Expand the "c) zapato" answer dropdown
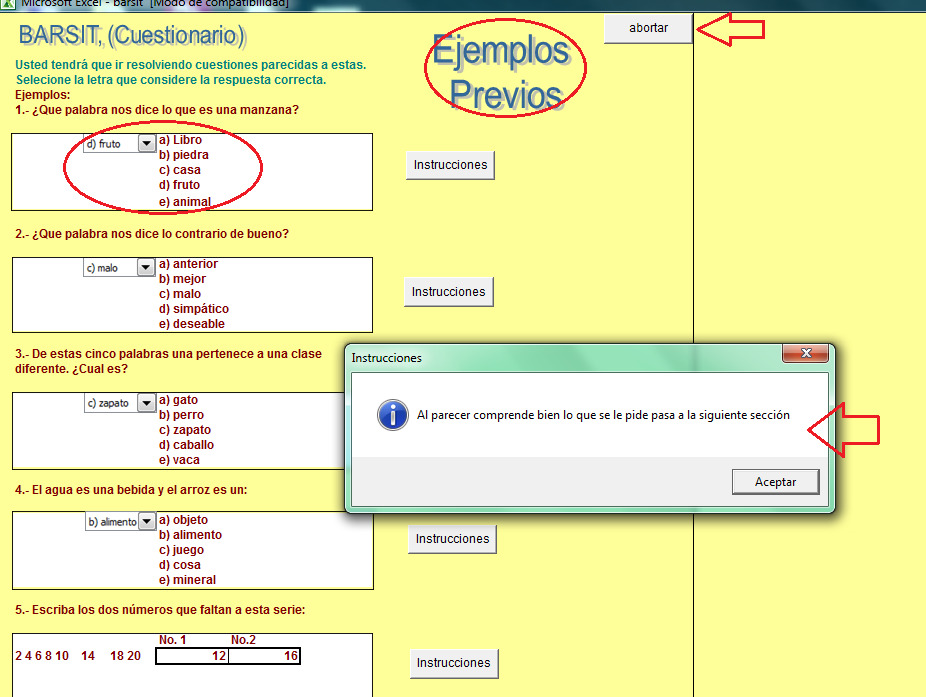Viewport: 926px width, 697px height. (146, 403)
